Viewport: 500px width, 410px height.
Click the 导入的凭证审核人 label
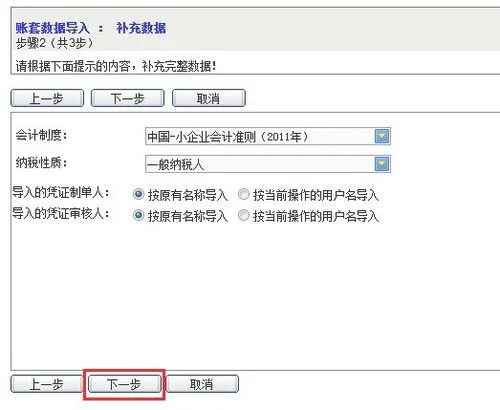pos(61,213)
